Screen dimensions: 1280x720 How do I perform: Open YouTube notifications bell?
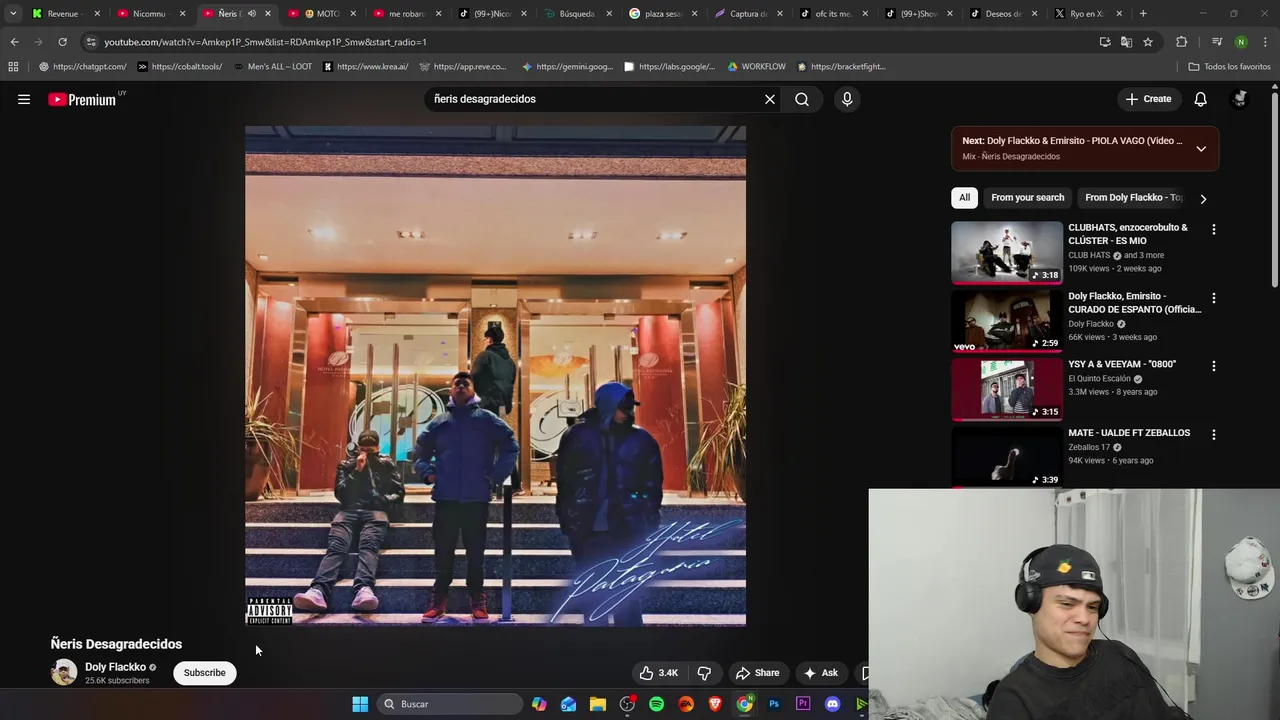point(1200,99)
